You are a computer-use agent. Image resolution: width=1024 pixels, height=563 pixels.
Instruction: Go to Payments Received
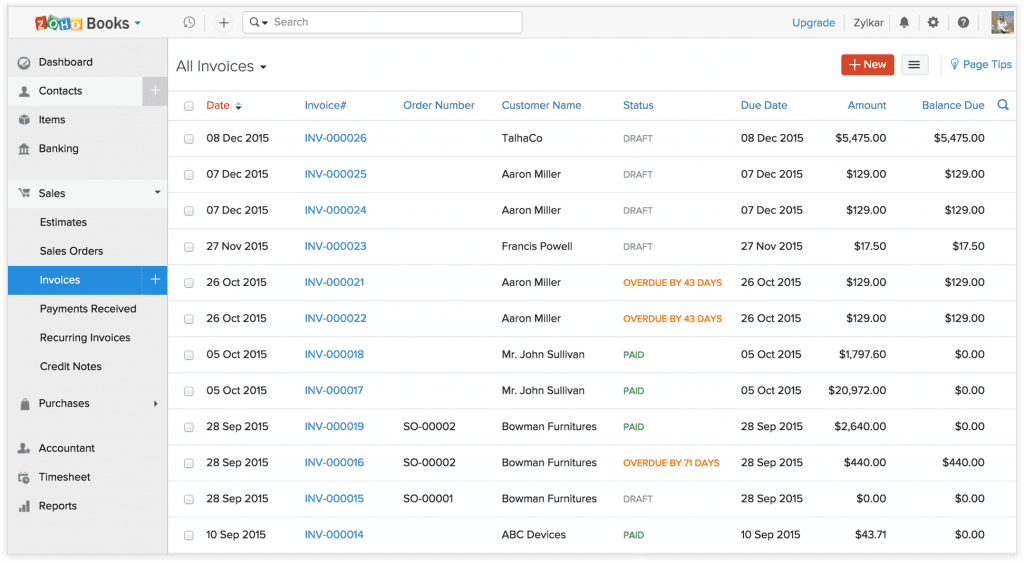pos(88,308)
